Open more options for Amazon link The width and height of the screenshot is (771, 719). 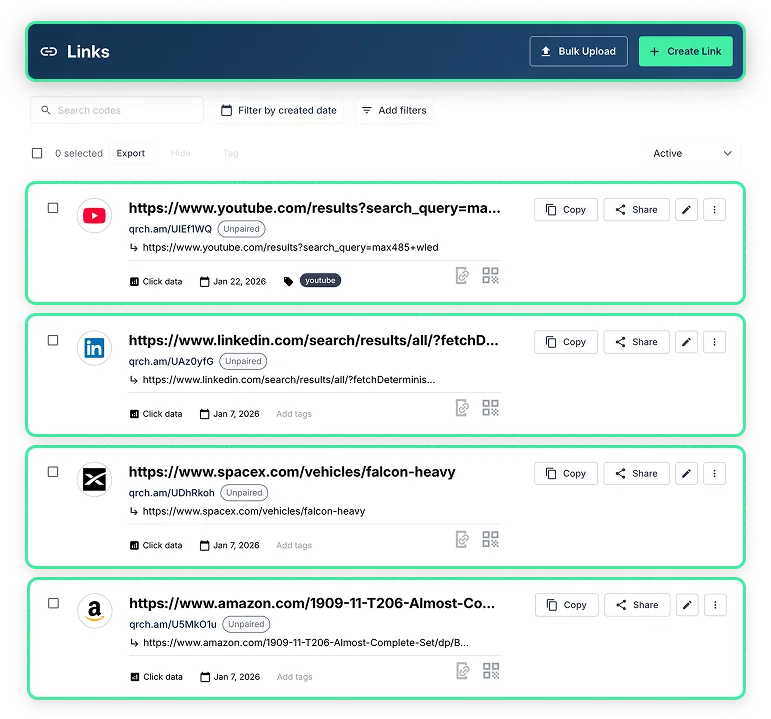(715, 605)
